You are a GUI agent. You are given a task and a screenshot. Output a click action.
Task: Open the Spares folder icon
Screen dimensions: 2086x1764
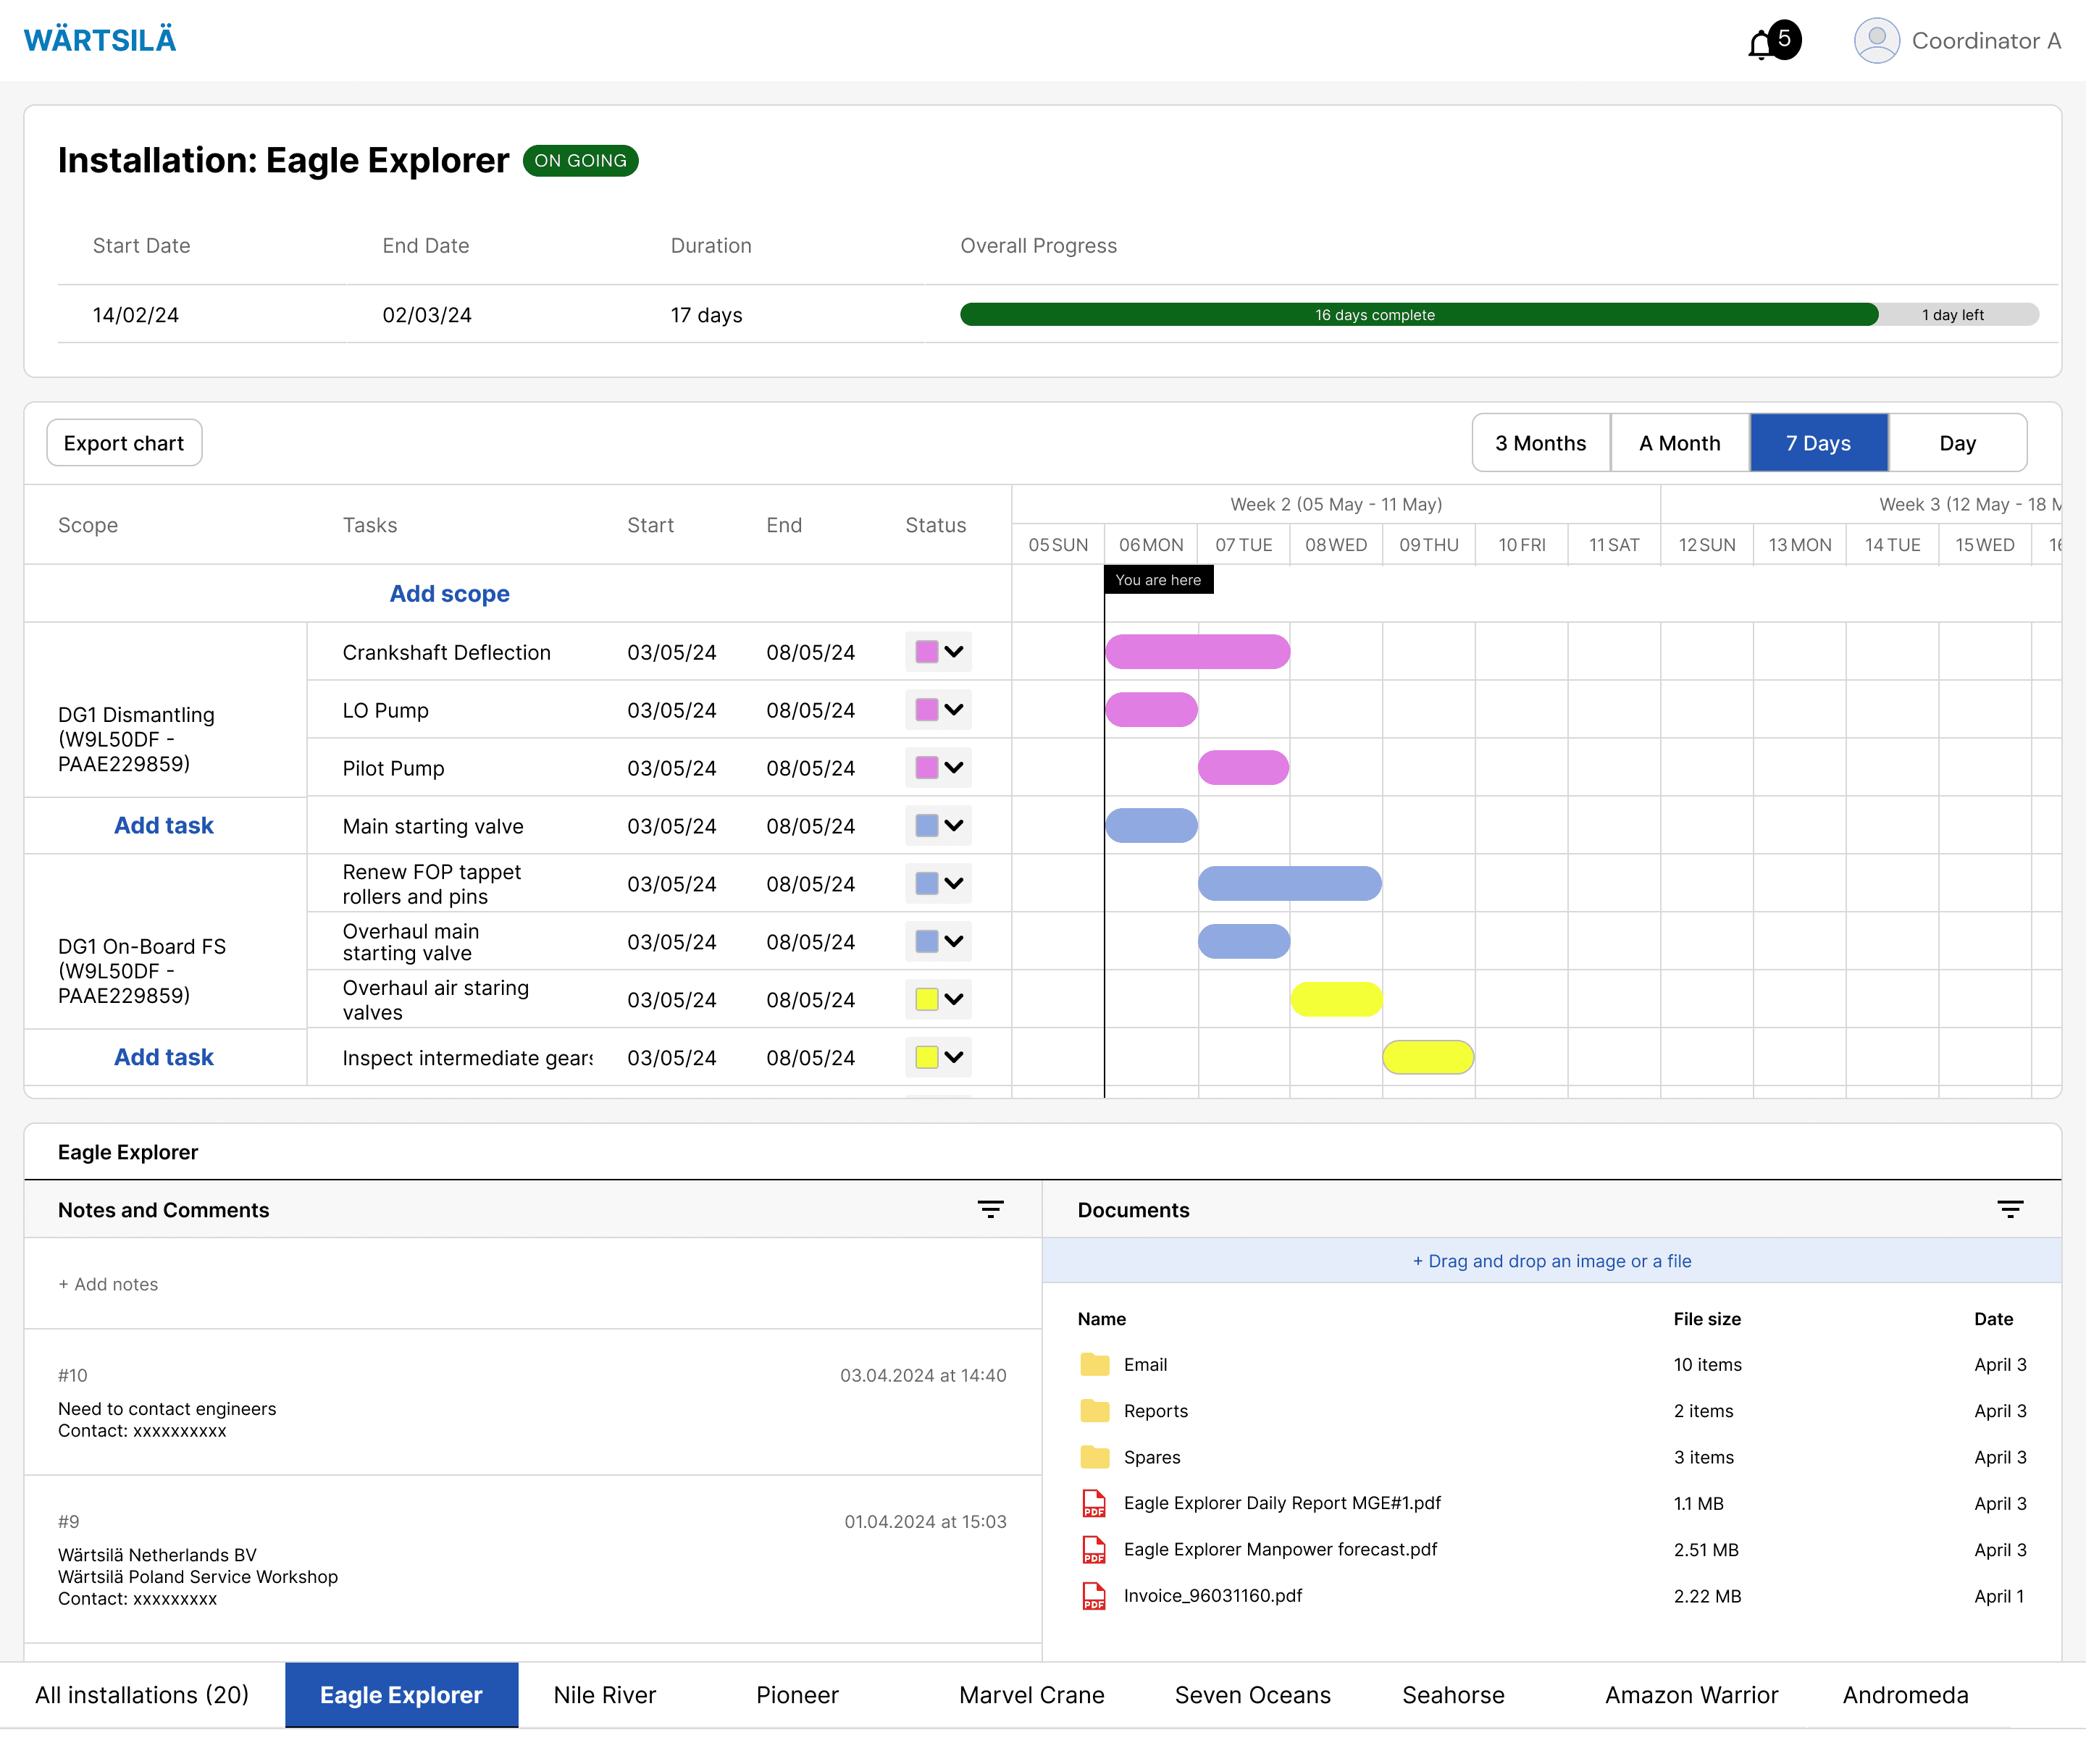pos(1095,1457)
